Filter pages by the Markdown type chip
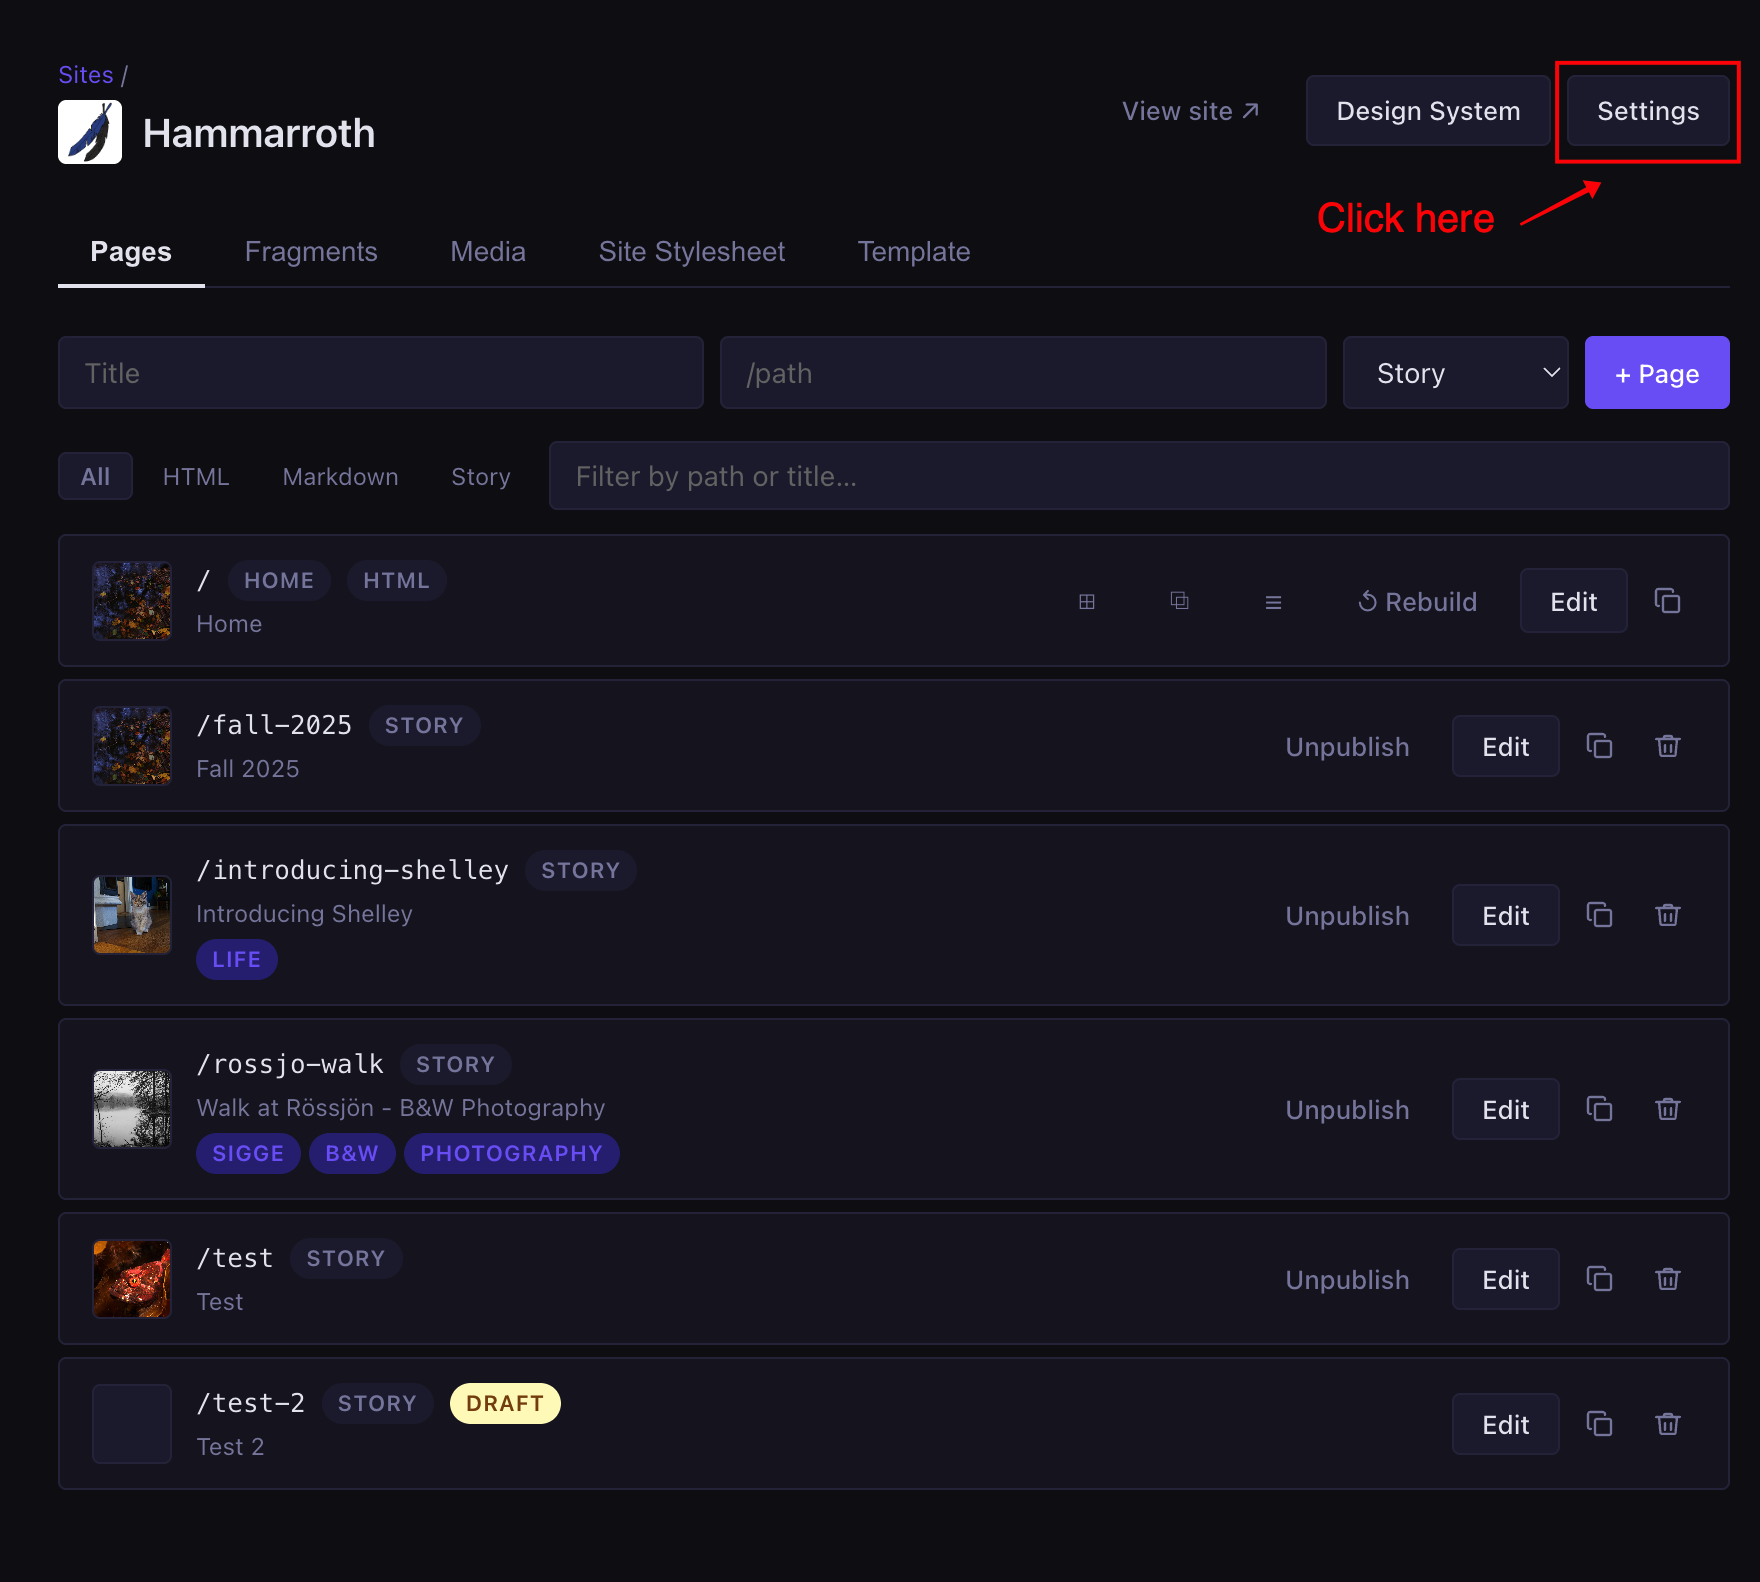Image resolution: width=1760 pixels, height=1582 pixels. click(340, 476)
